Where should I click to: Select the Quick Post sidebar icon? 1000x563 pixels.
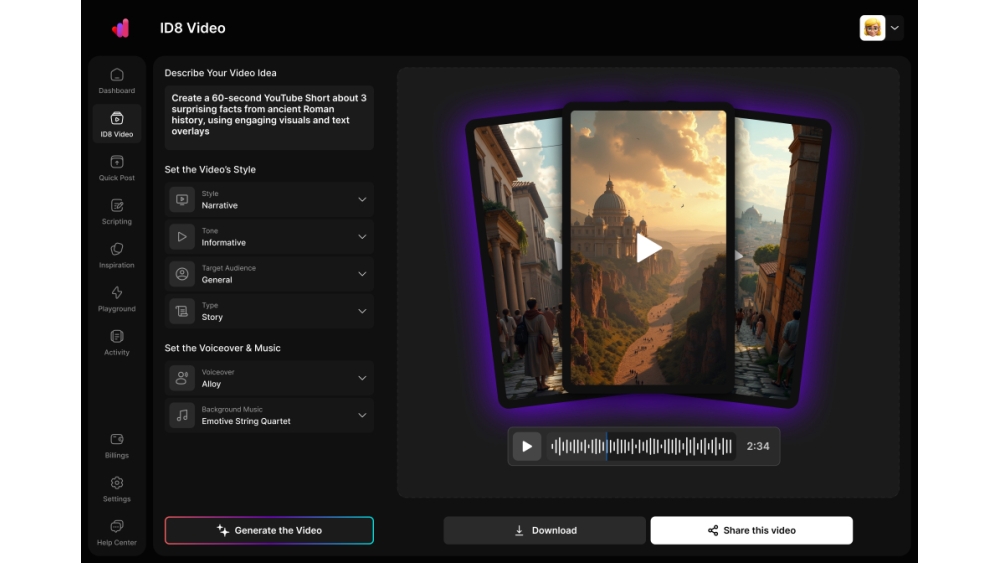(x=117, y=168)
